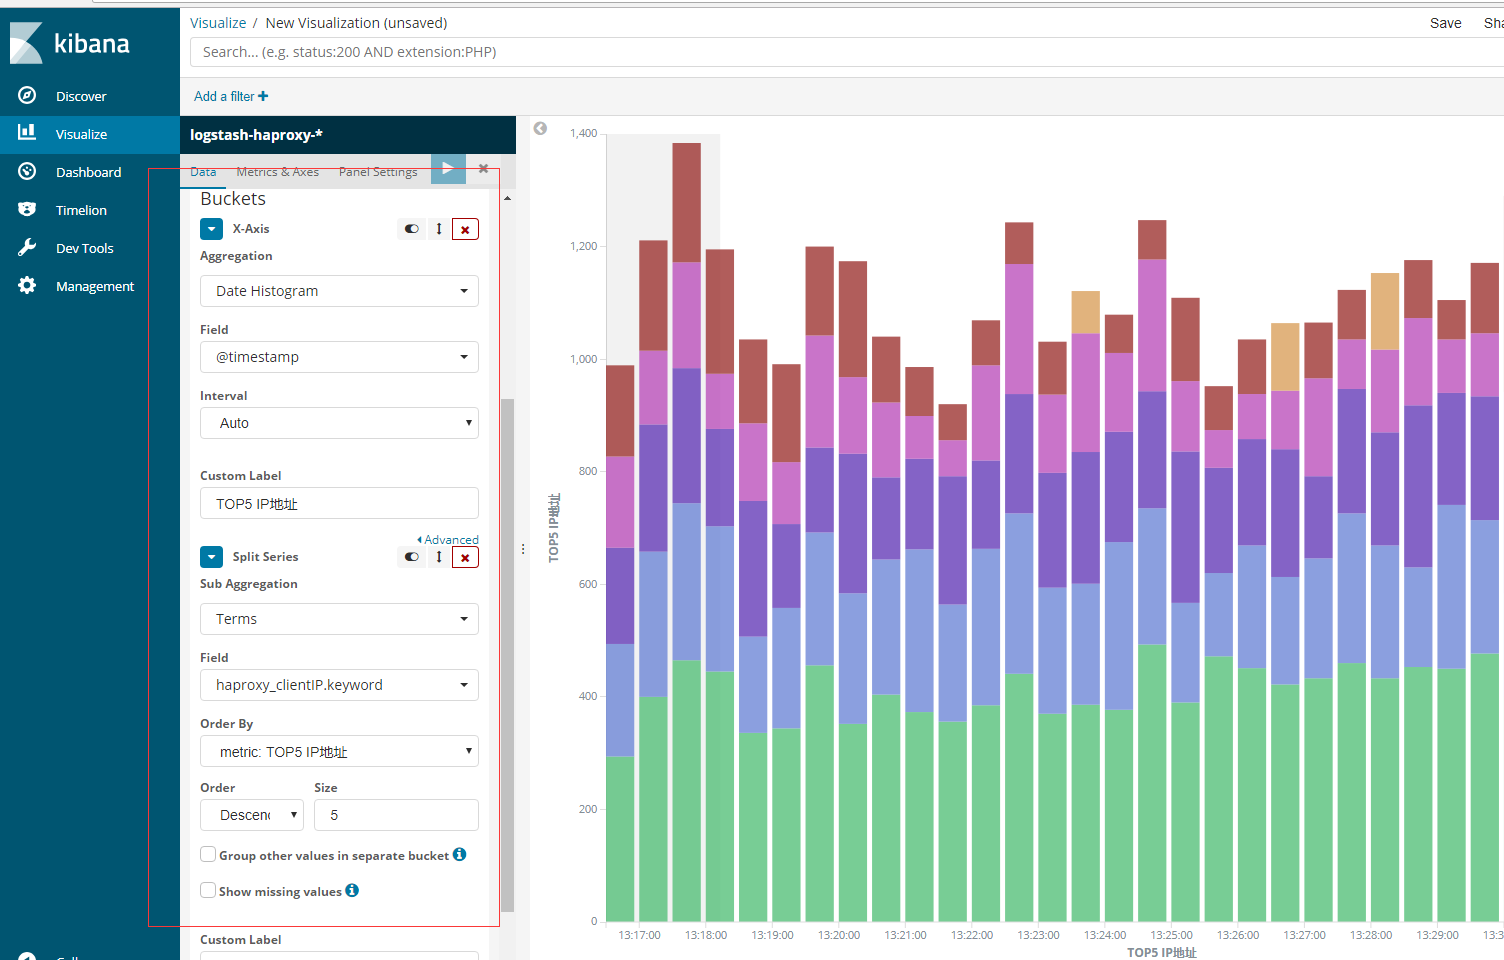Open the Descending order dropdown

[252, 815]
